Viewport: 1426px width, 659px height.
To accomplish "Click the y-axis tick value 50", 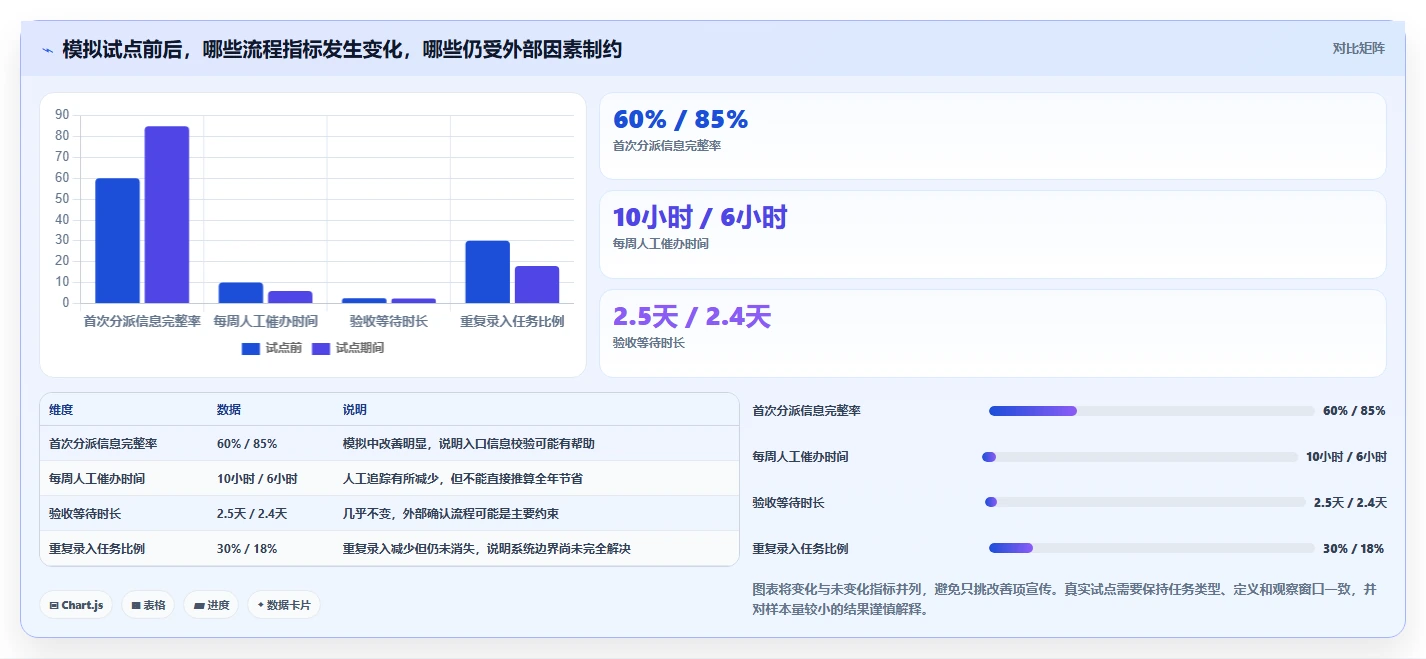I will pos(62,198).
